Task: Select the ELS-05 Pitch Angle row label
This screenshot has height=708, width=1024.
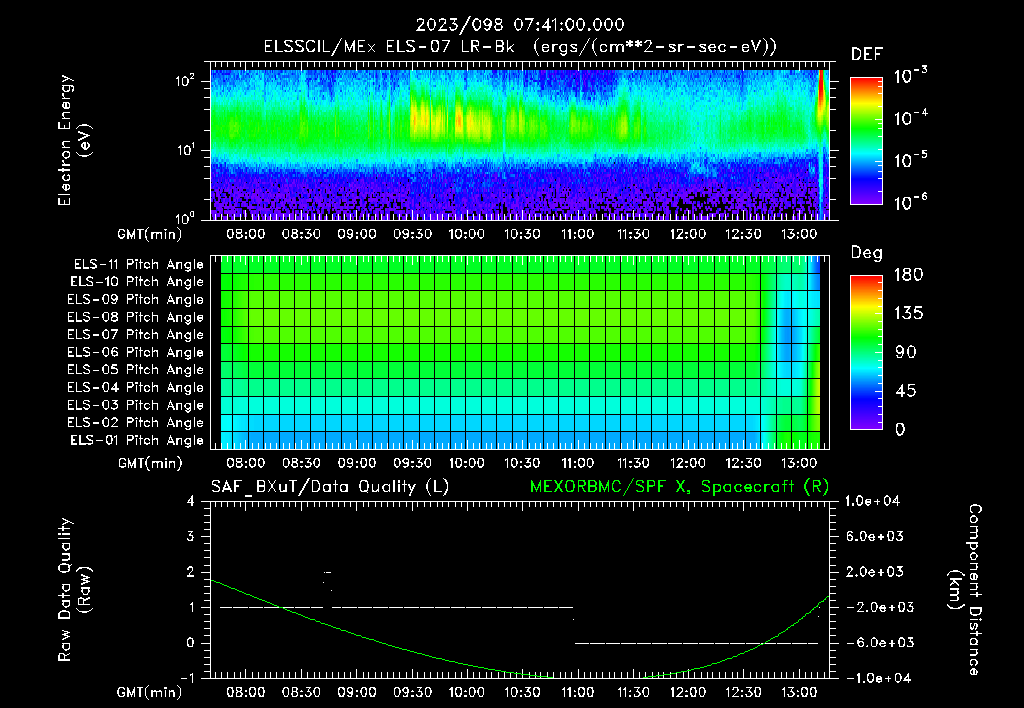Action: [135, 370]
